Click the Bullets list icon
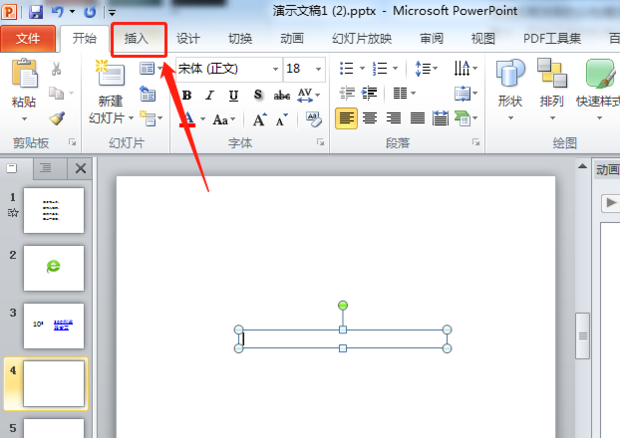This screenshot has height=438, width=620. pyautogui.click(x=347, y=68)
